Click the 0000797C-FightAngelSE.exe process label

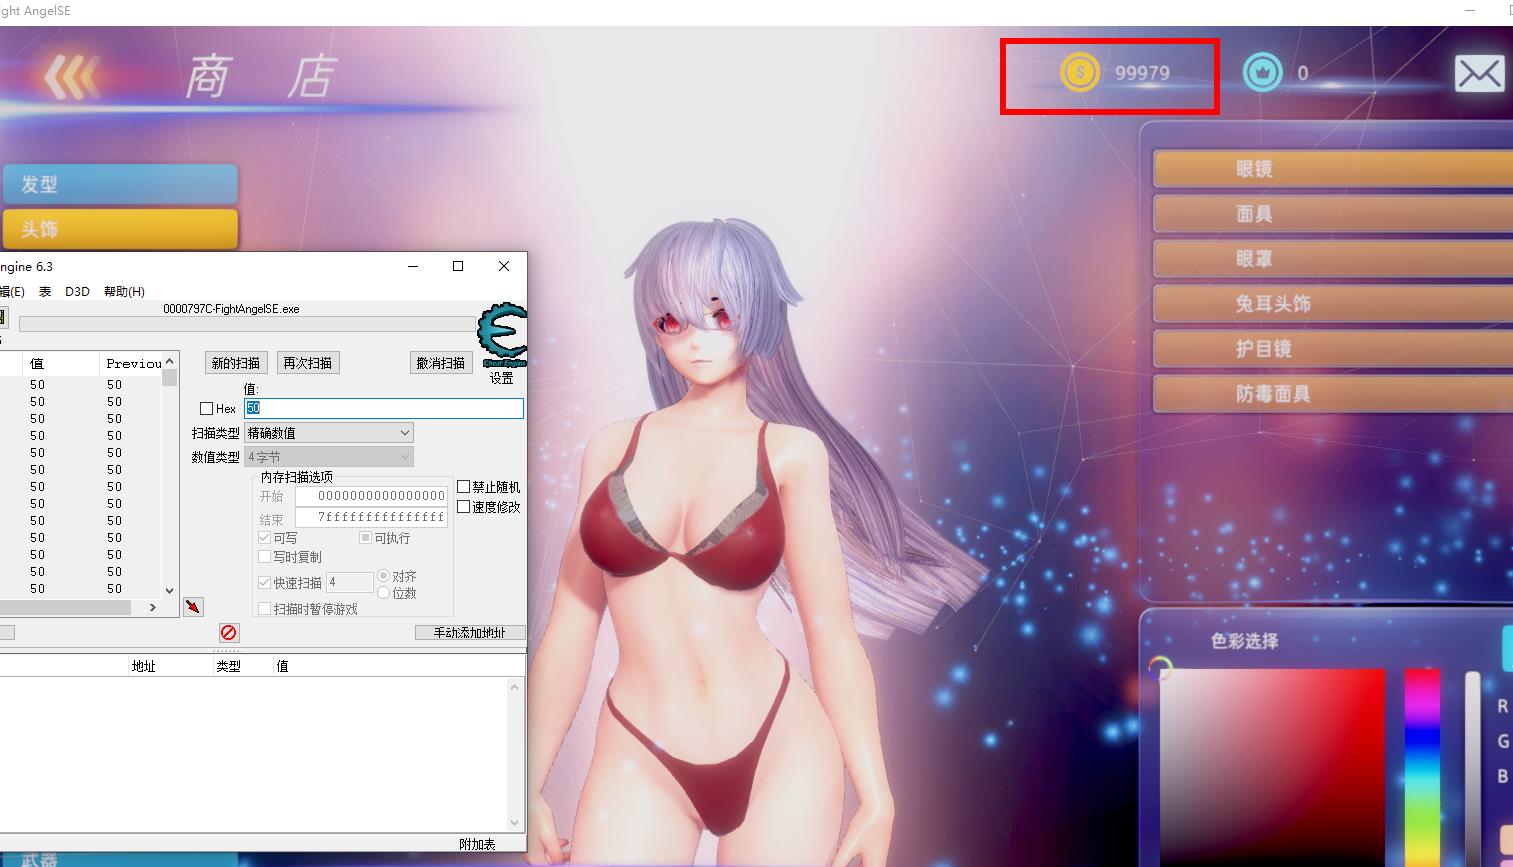click(x=232, y=309)
